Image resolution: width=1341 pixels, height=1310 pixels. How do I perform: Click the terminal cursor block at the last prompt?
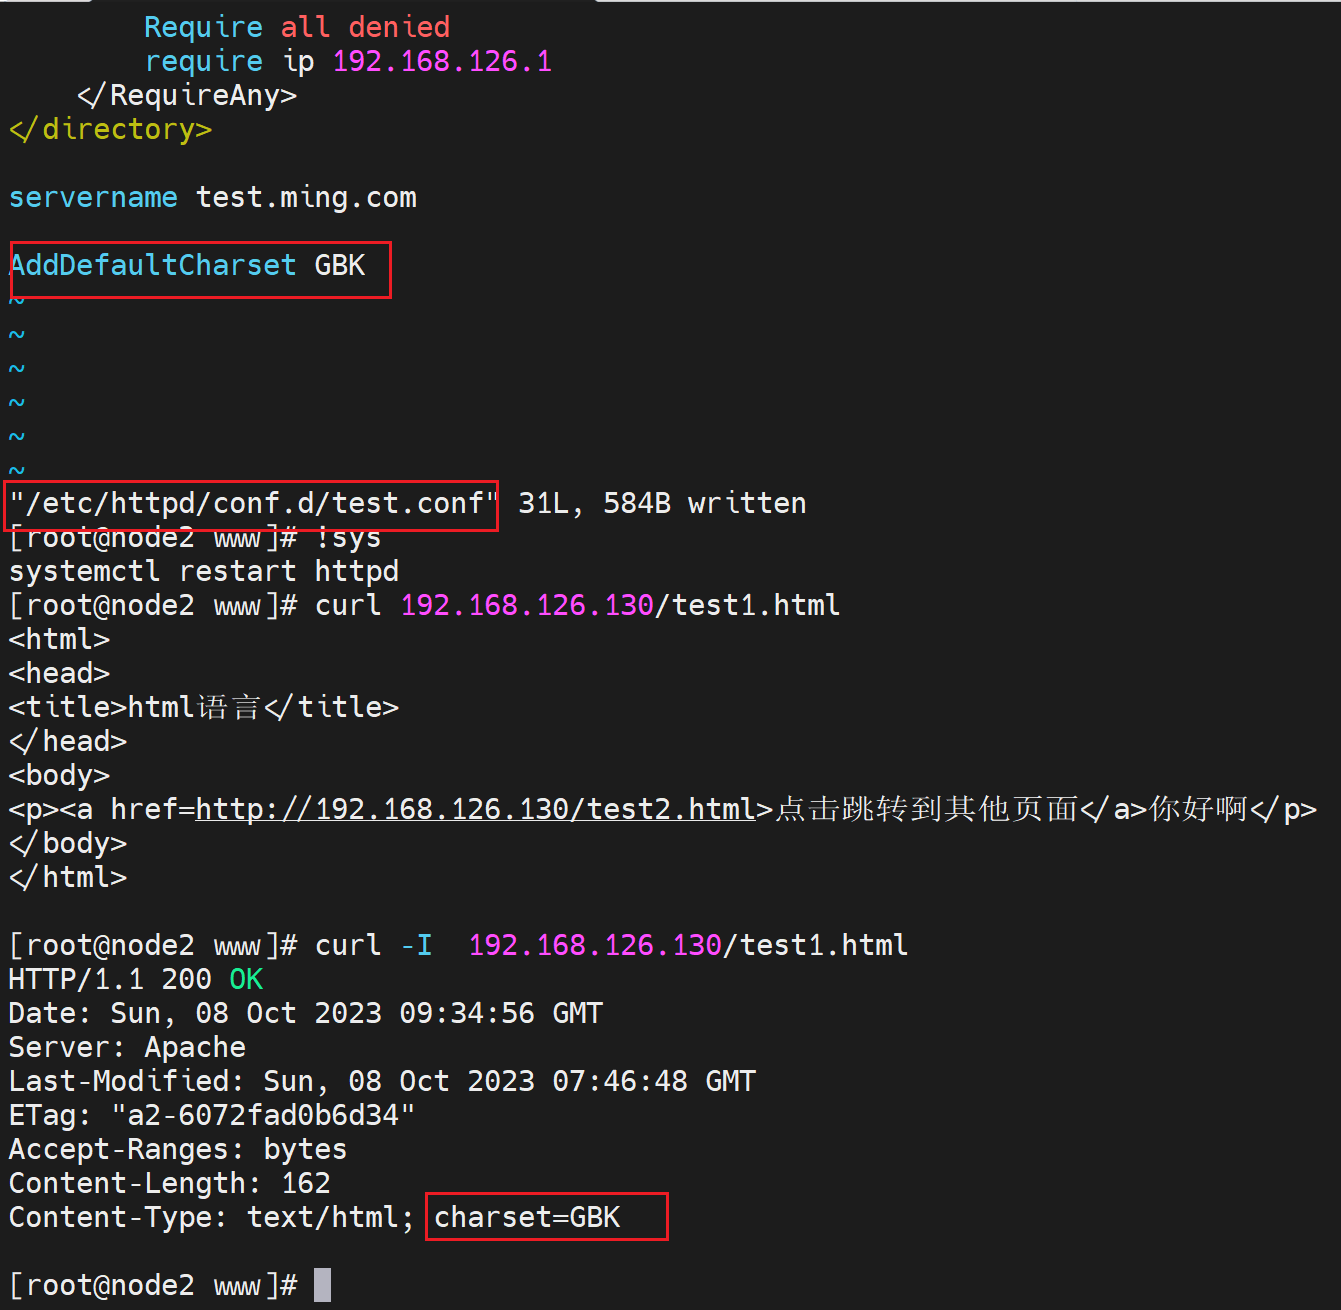click(x=322, y=1285)
